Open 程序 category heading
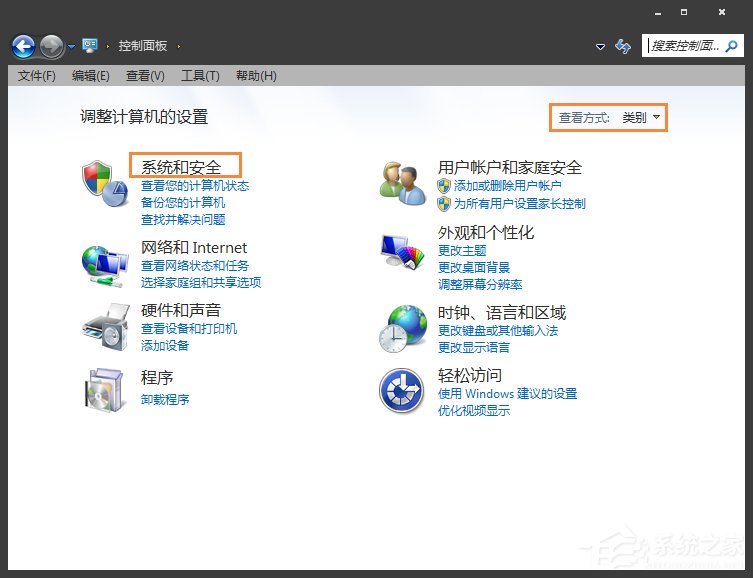Image resolution: width=753 pixels, height=578 pixels. point(157,377)
